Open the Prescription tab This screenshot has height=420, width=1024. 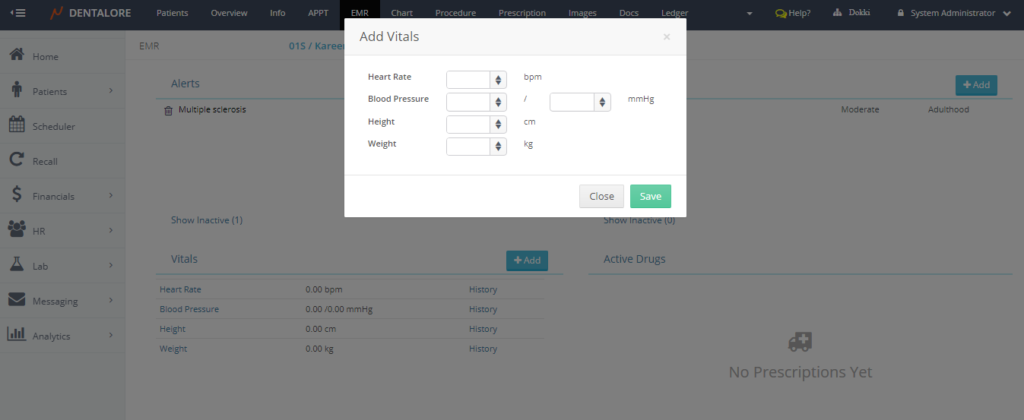click(x=521, y=13)
